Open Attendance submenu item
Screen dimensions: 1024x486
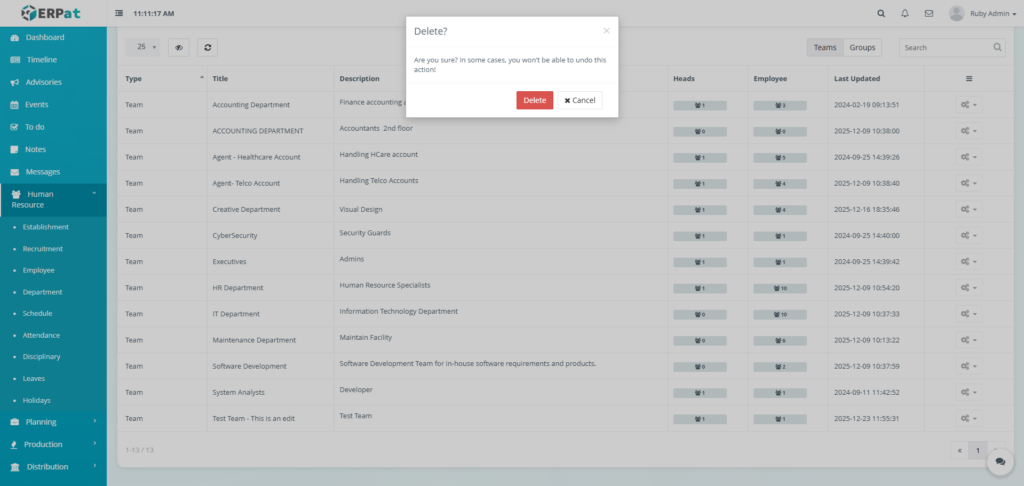41,335
